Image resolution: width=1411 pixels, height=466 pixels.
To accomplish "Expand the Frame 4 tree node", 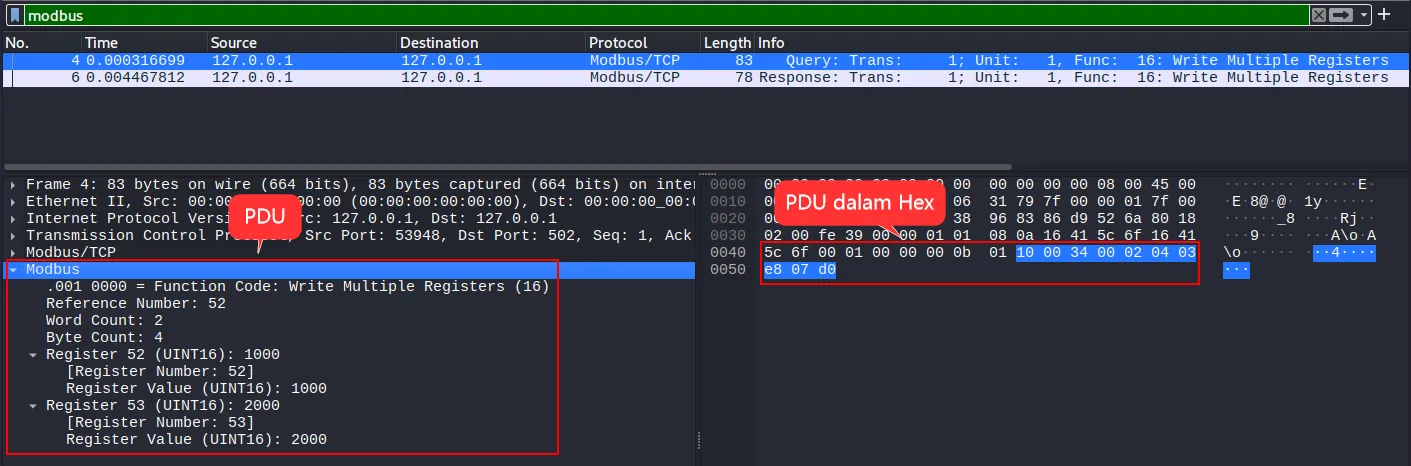I will tap(12, 185).
